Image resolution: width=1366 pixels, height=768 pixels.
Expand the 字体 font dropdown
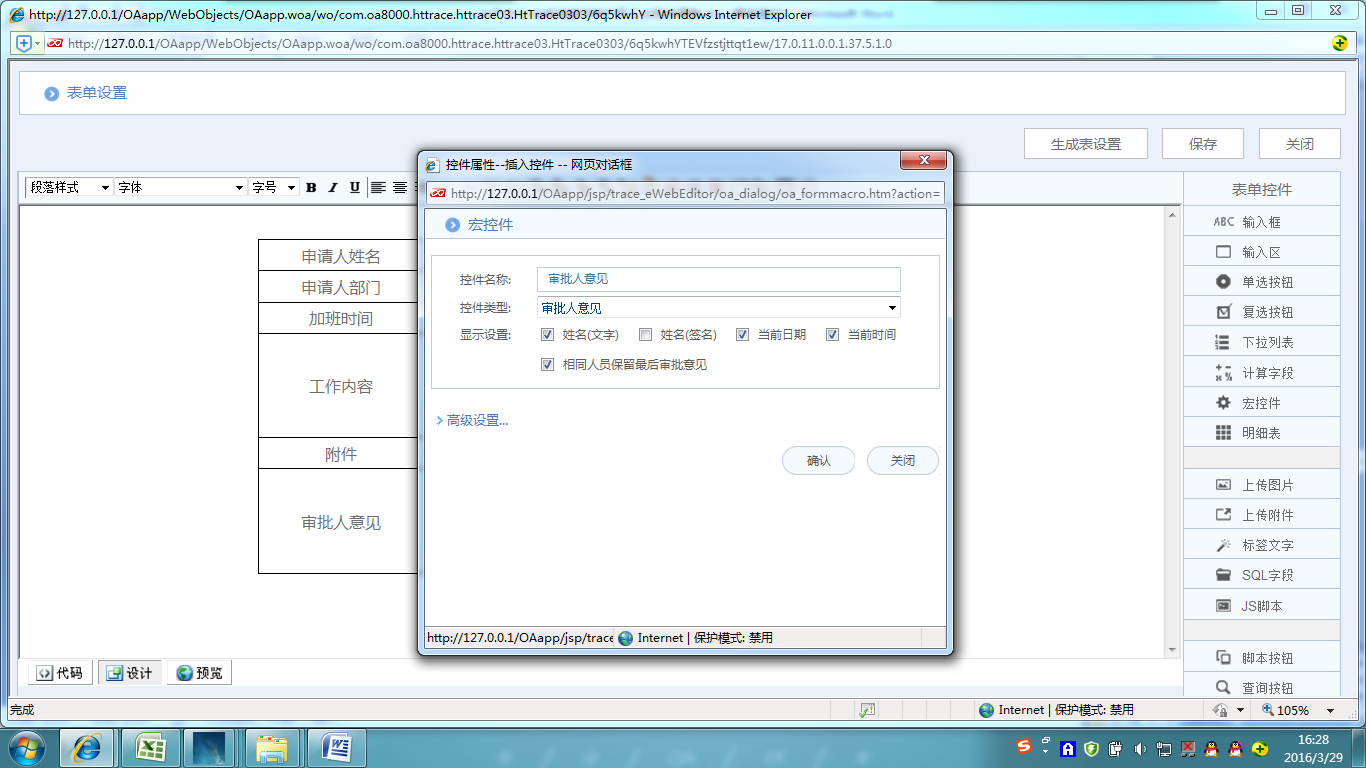coord(236,187)
